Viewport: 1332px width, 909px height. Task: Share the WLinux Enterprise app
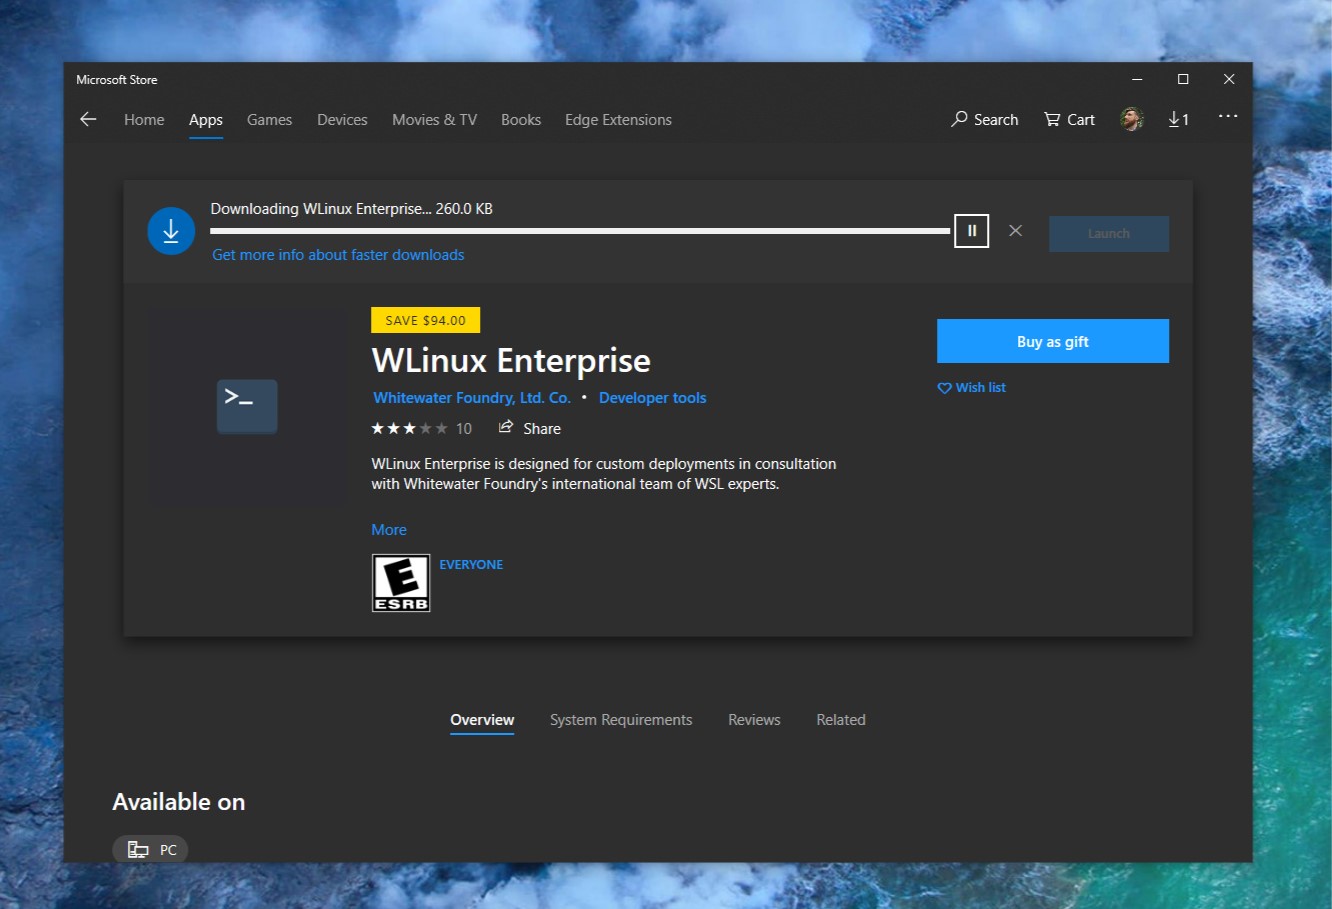point(530,428)
